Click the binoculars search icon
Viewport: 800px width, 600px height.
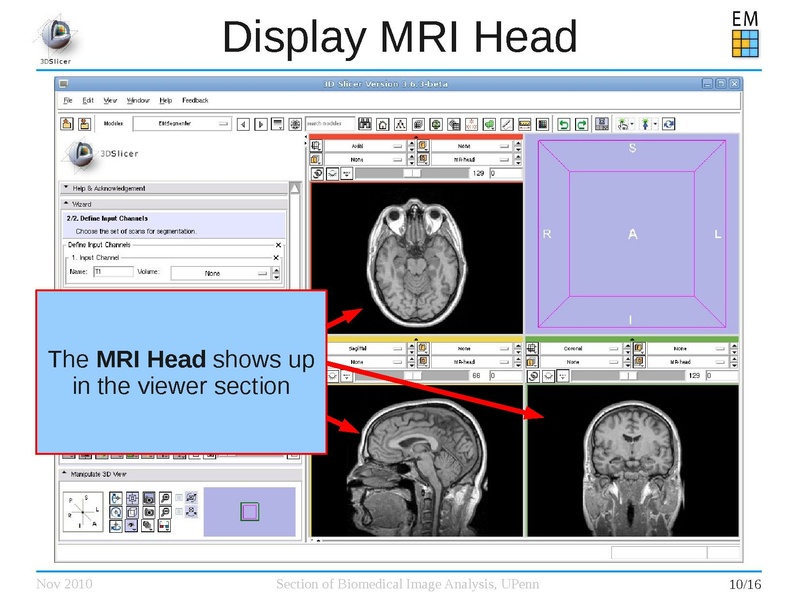(x=365, y=125)
